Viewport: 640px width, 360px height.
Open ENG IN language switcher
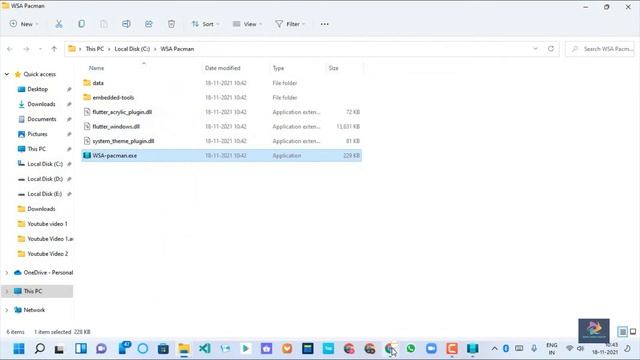pos(551,349)
